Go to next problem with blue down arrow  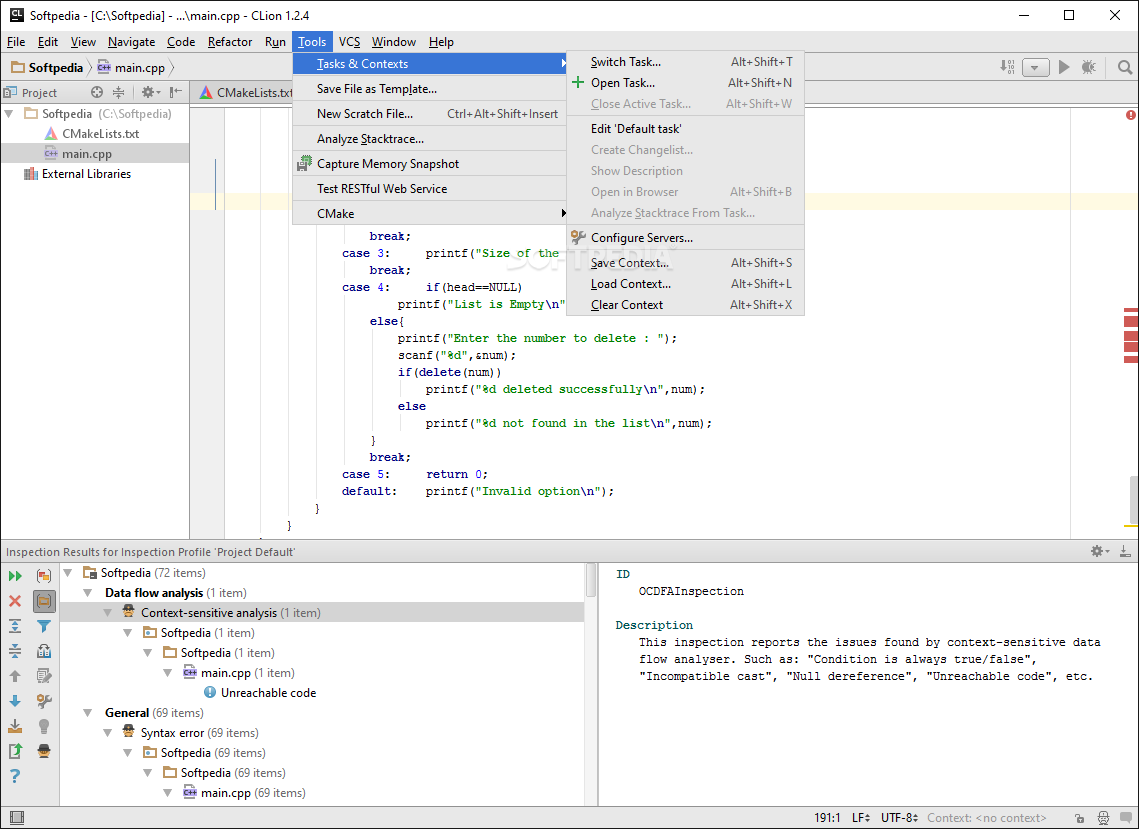coord(15,701)
